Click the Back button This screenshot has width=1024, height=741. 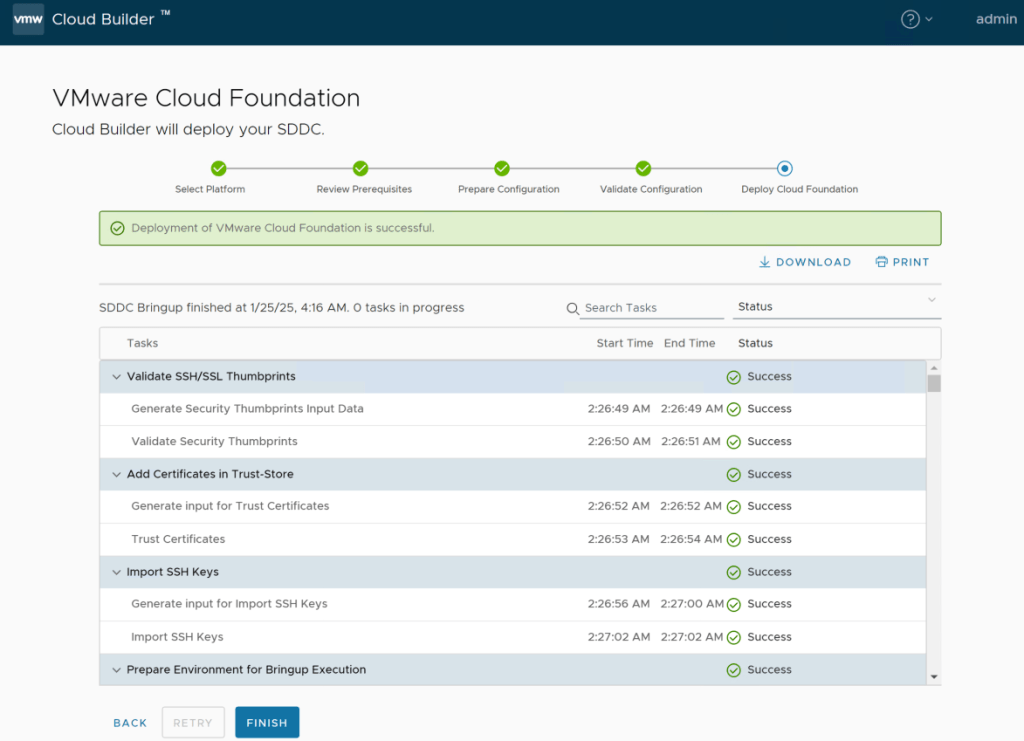[x=130, y=722]
